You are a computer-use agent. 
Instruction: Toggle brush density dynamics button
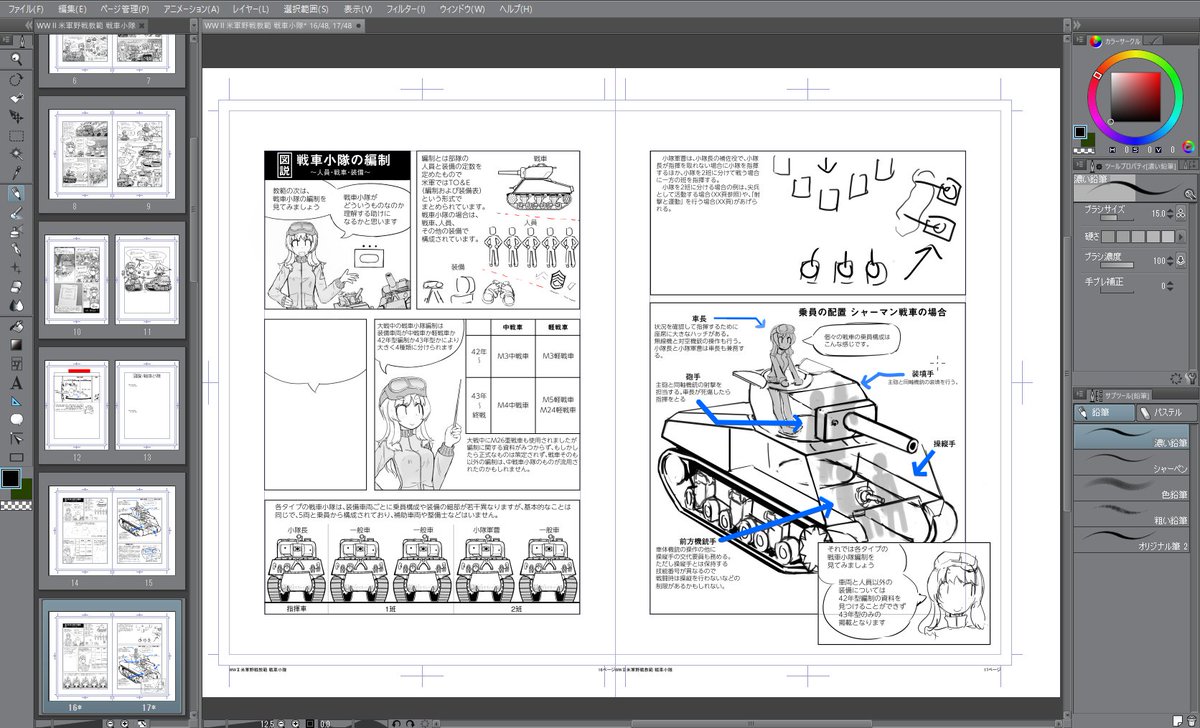(x=1181, y=261)
